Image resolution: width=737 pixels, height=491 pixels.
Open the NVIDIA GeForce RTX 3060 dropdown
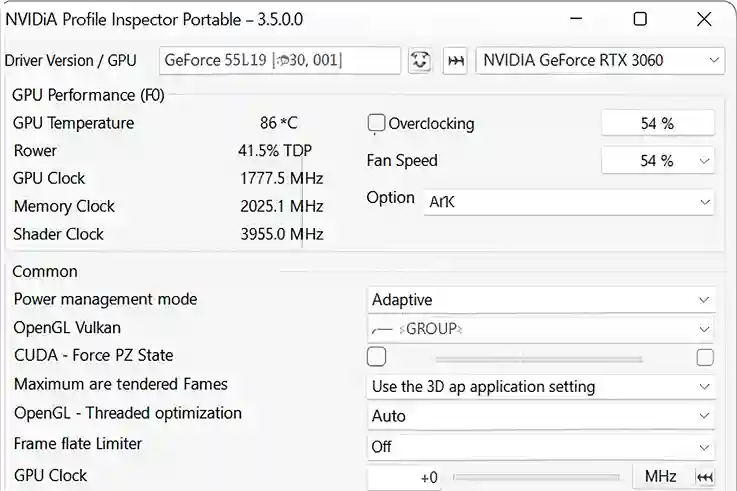click(600, 61)
